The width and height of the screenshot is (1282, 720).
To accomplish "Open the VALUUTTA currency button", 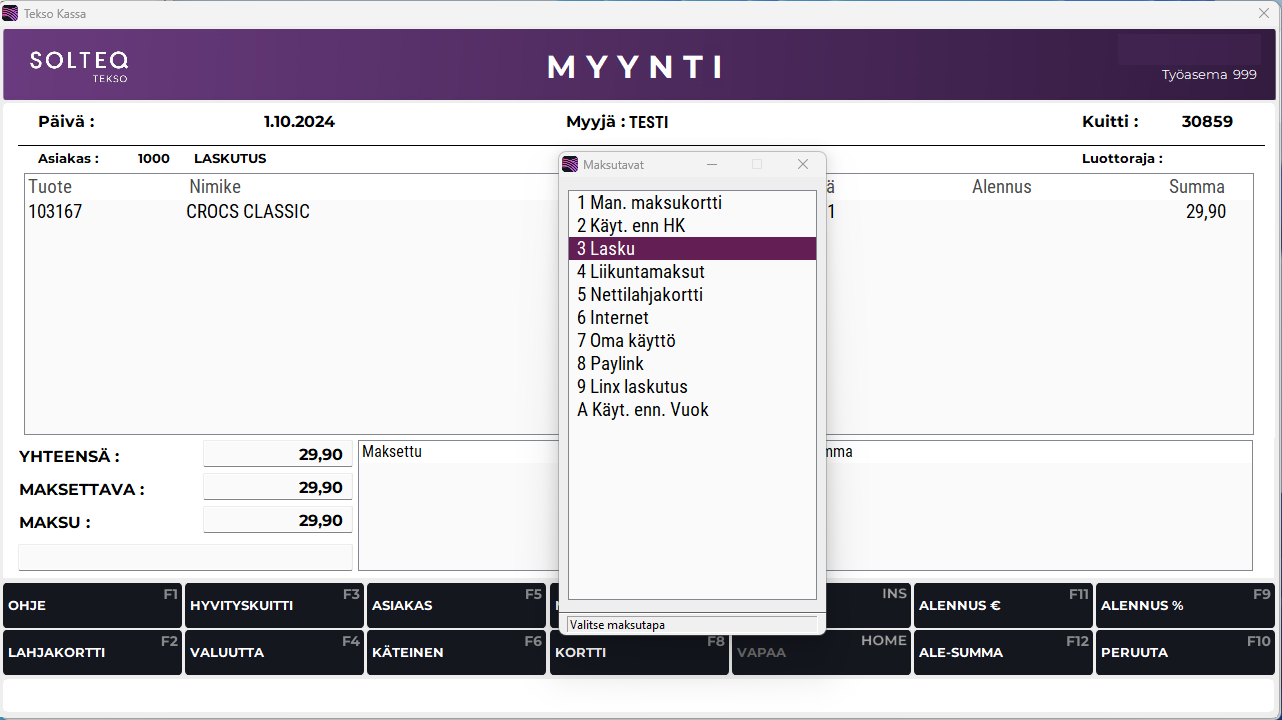I will pos(274,653).
